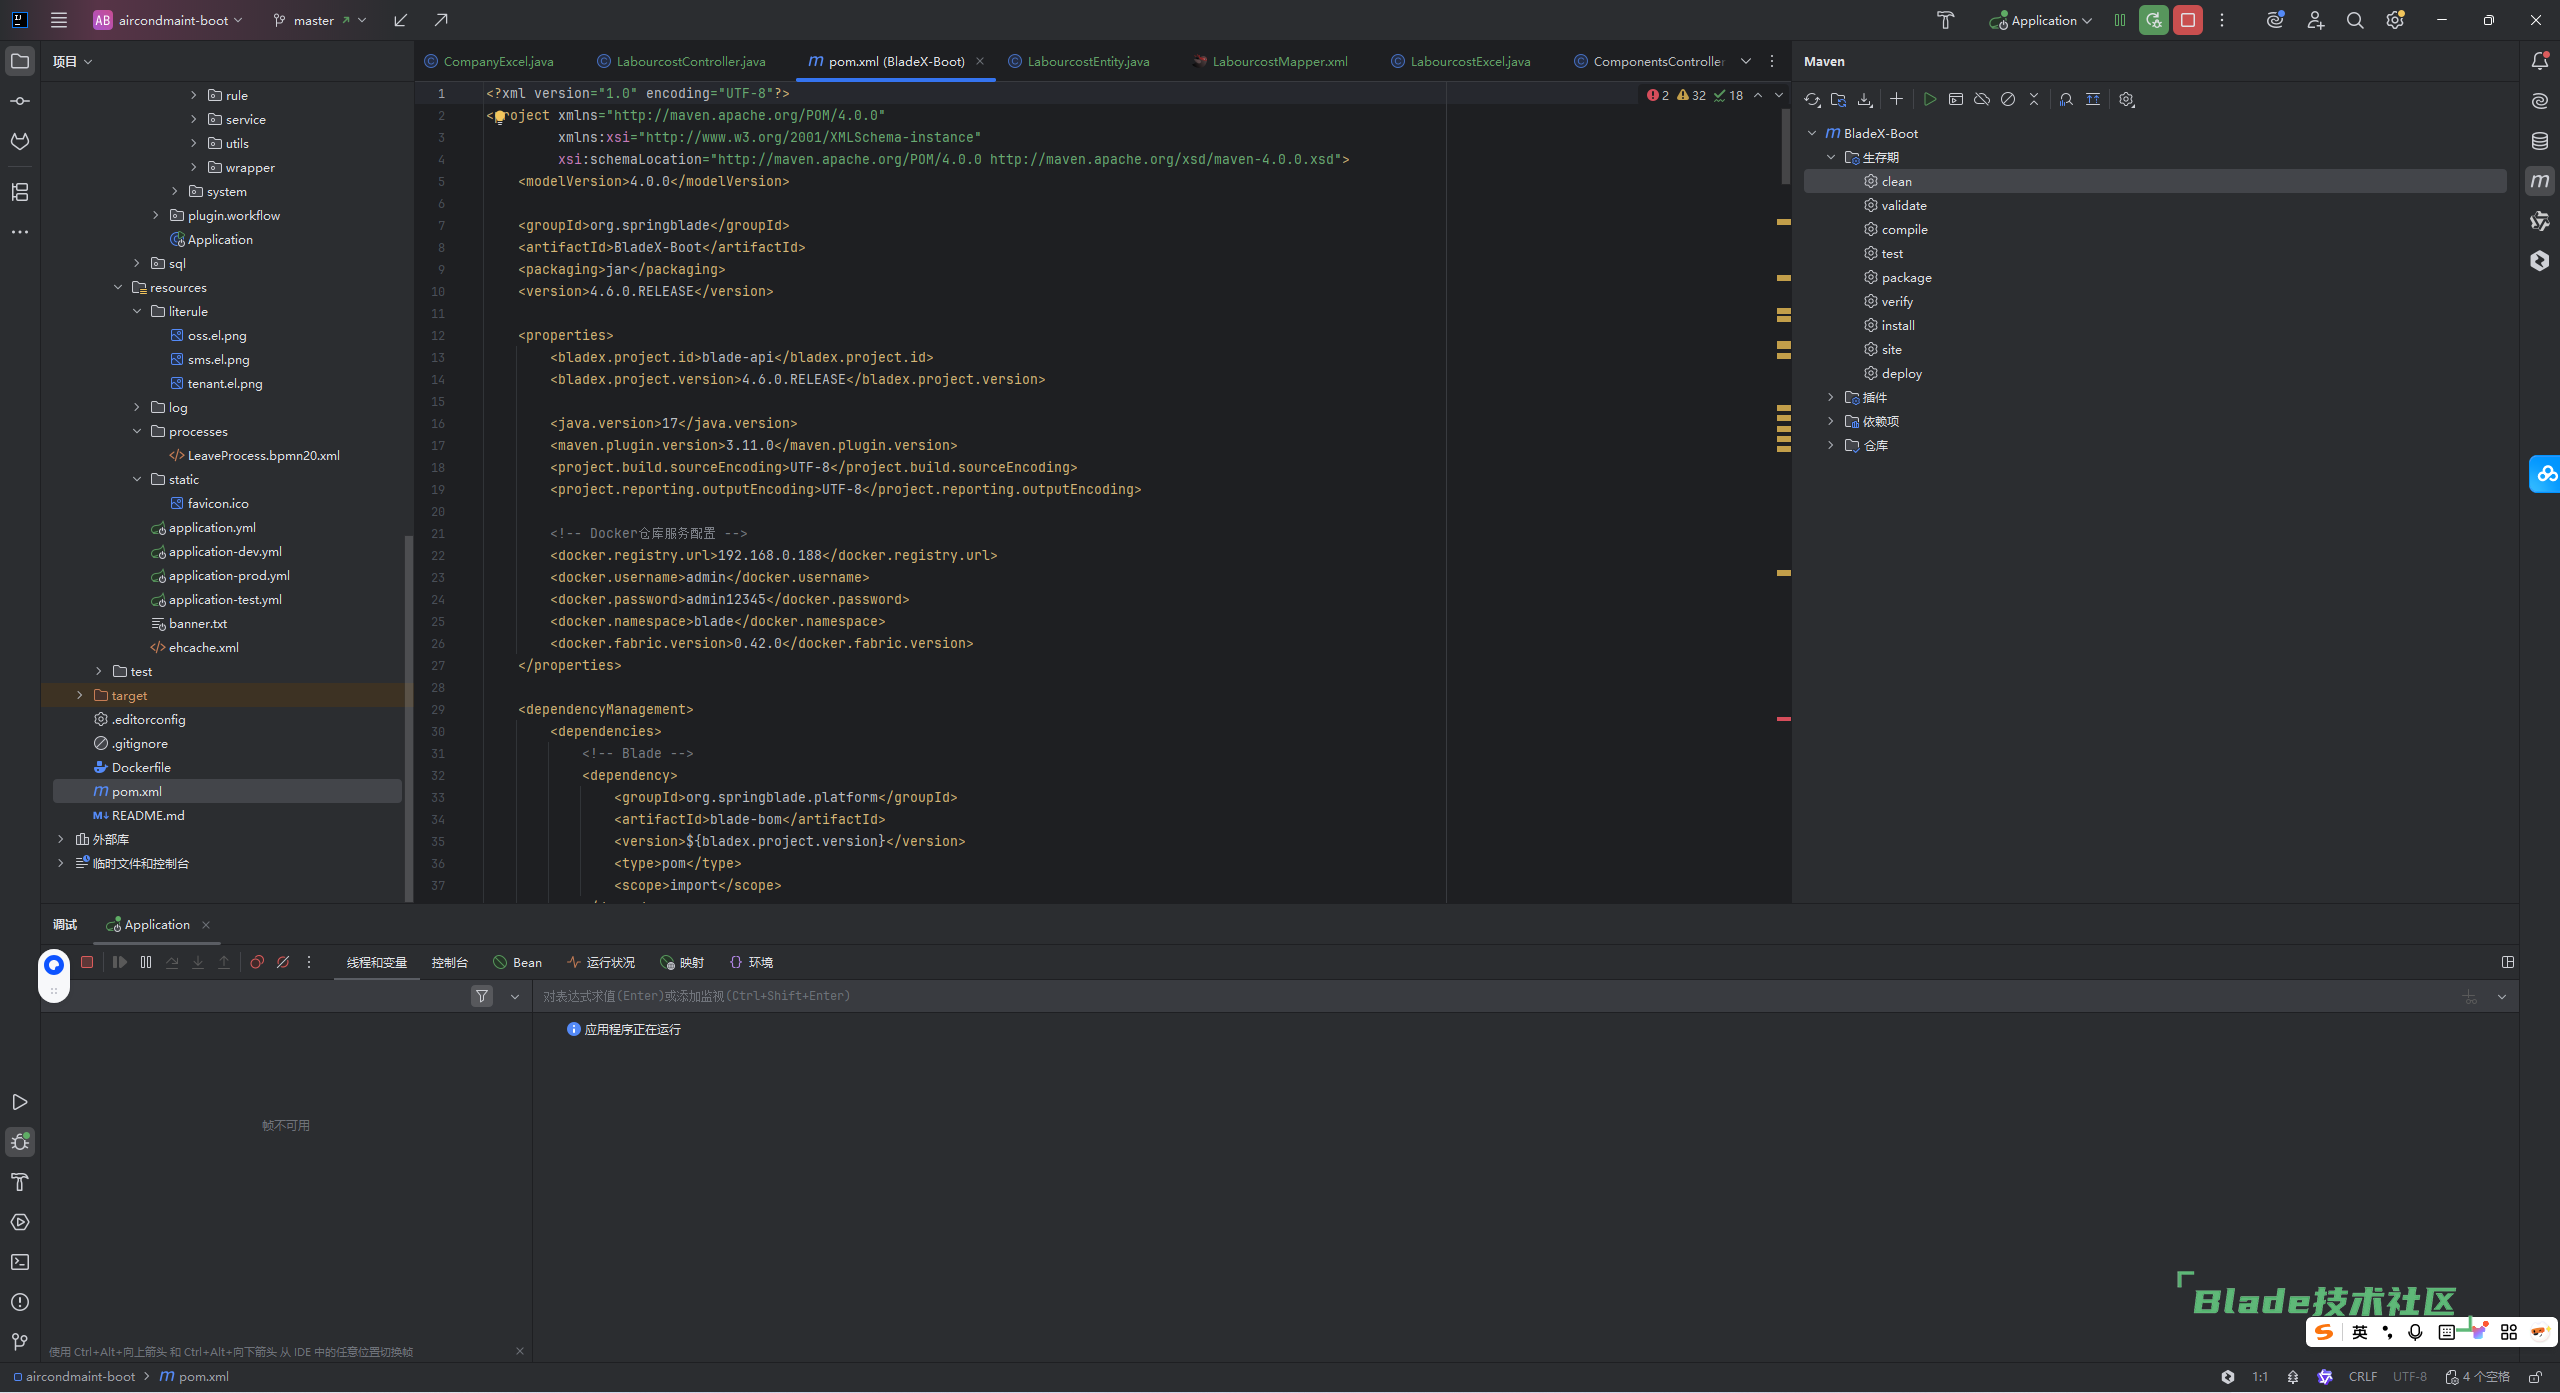Expand the 外部库 node
The image size is (2560, 1393).
[61, 839]
